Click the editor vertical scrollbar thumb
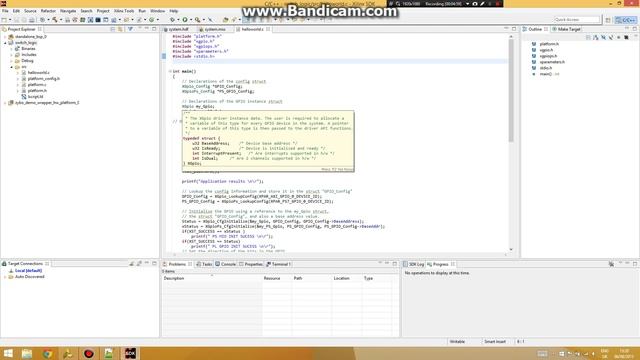Screen dimensions: 640x360 [511, 90]
